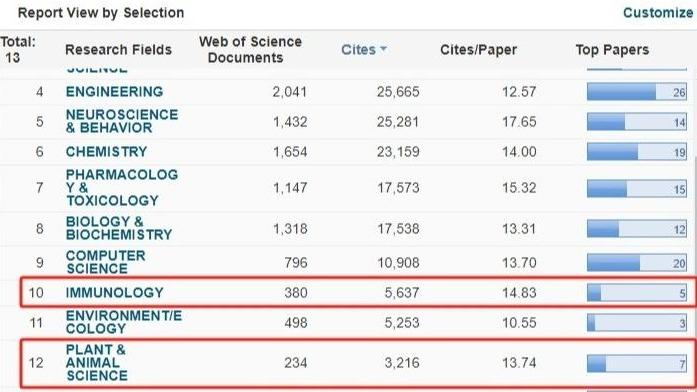Click Computer Science top papers bar 20
697x392 pixels.
tap(637, 263)
